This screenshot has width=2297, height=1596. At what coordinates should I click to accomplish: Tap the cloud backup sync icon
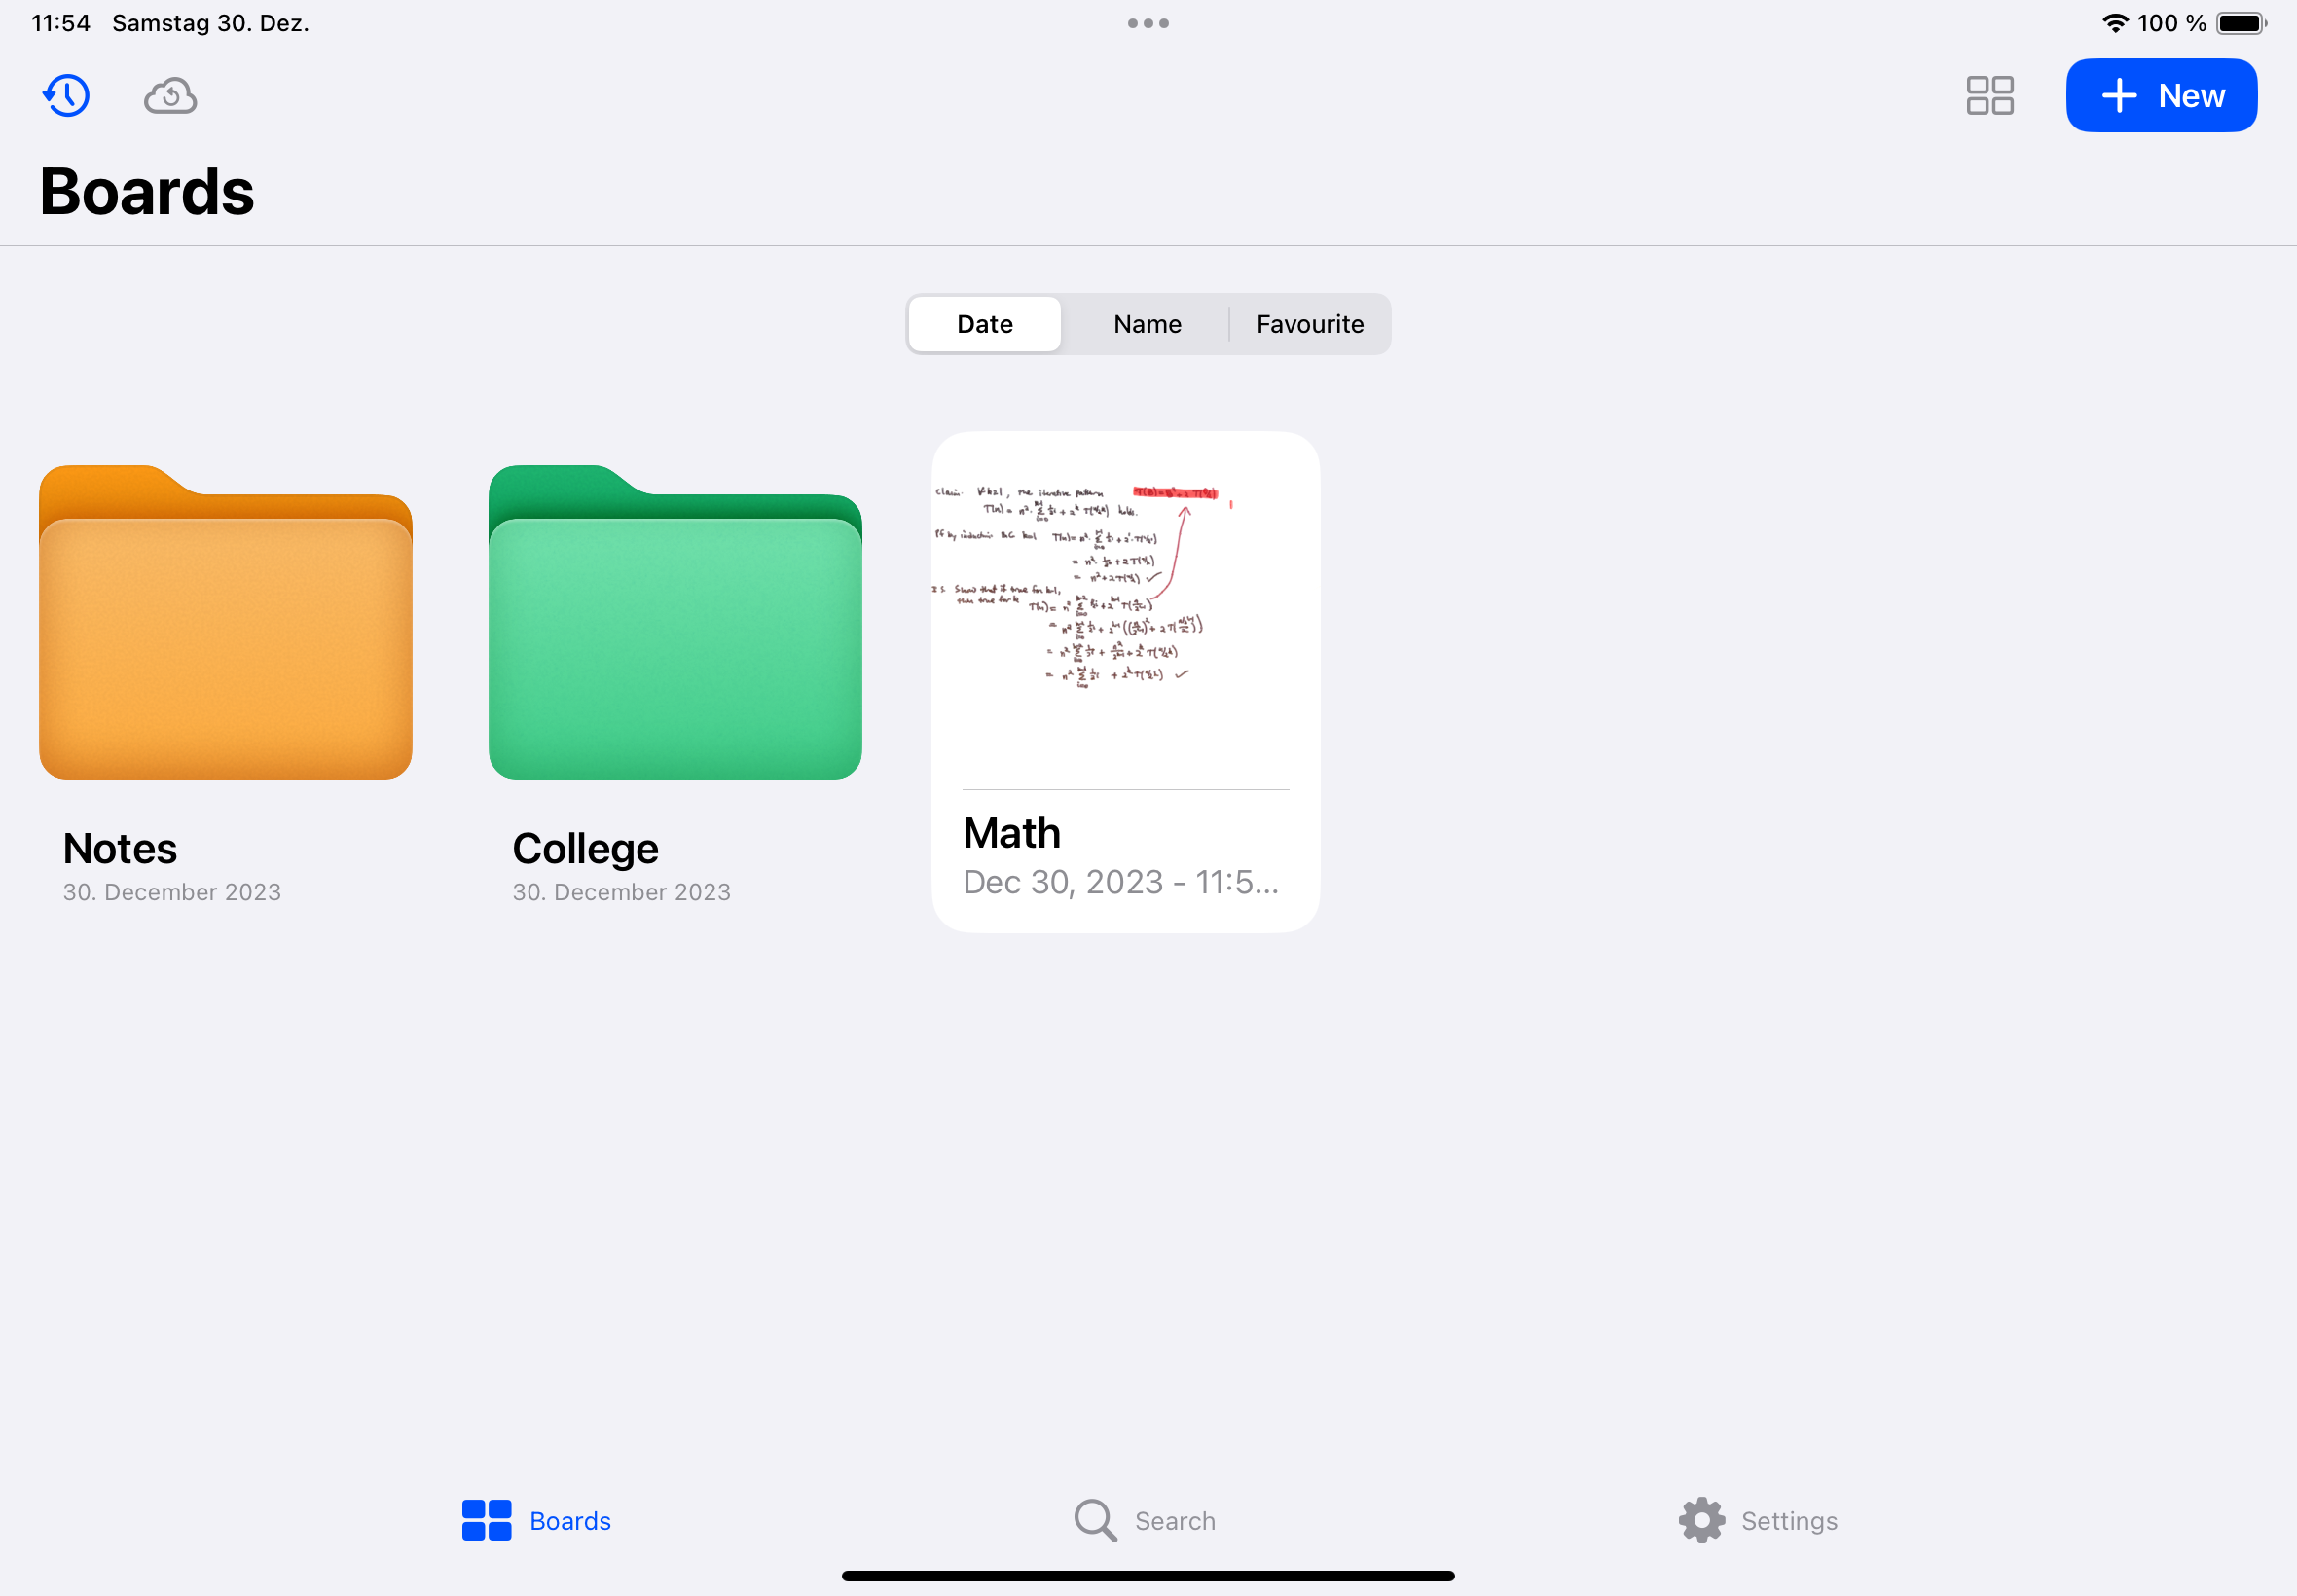170,96
